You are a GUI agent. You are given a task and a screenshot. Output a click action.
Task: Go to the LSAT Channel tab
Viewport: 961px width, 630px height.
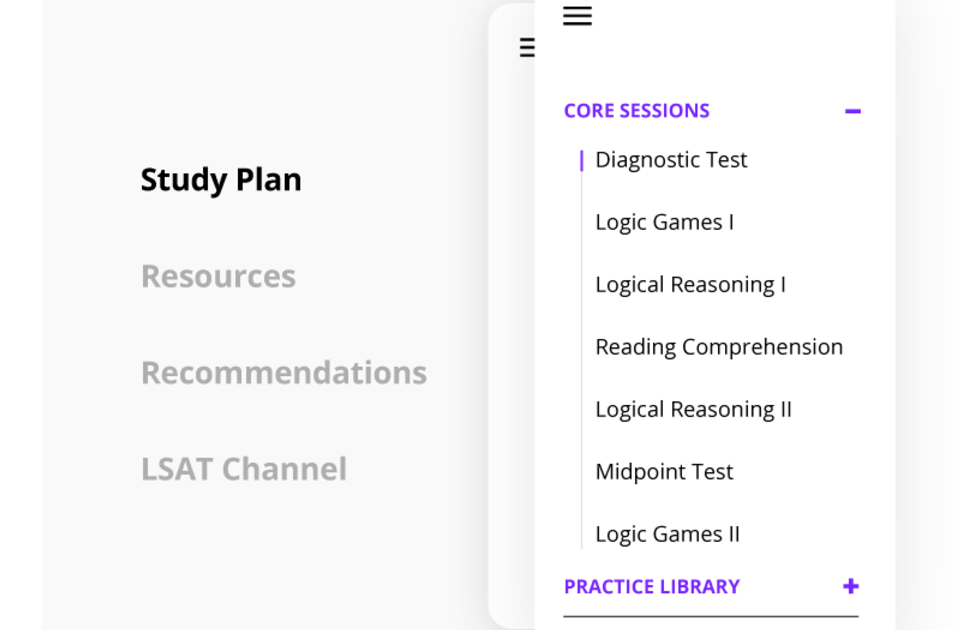(x=244, y=469)
